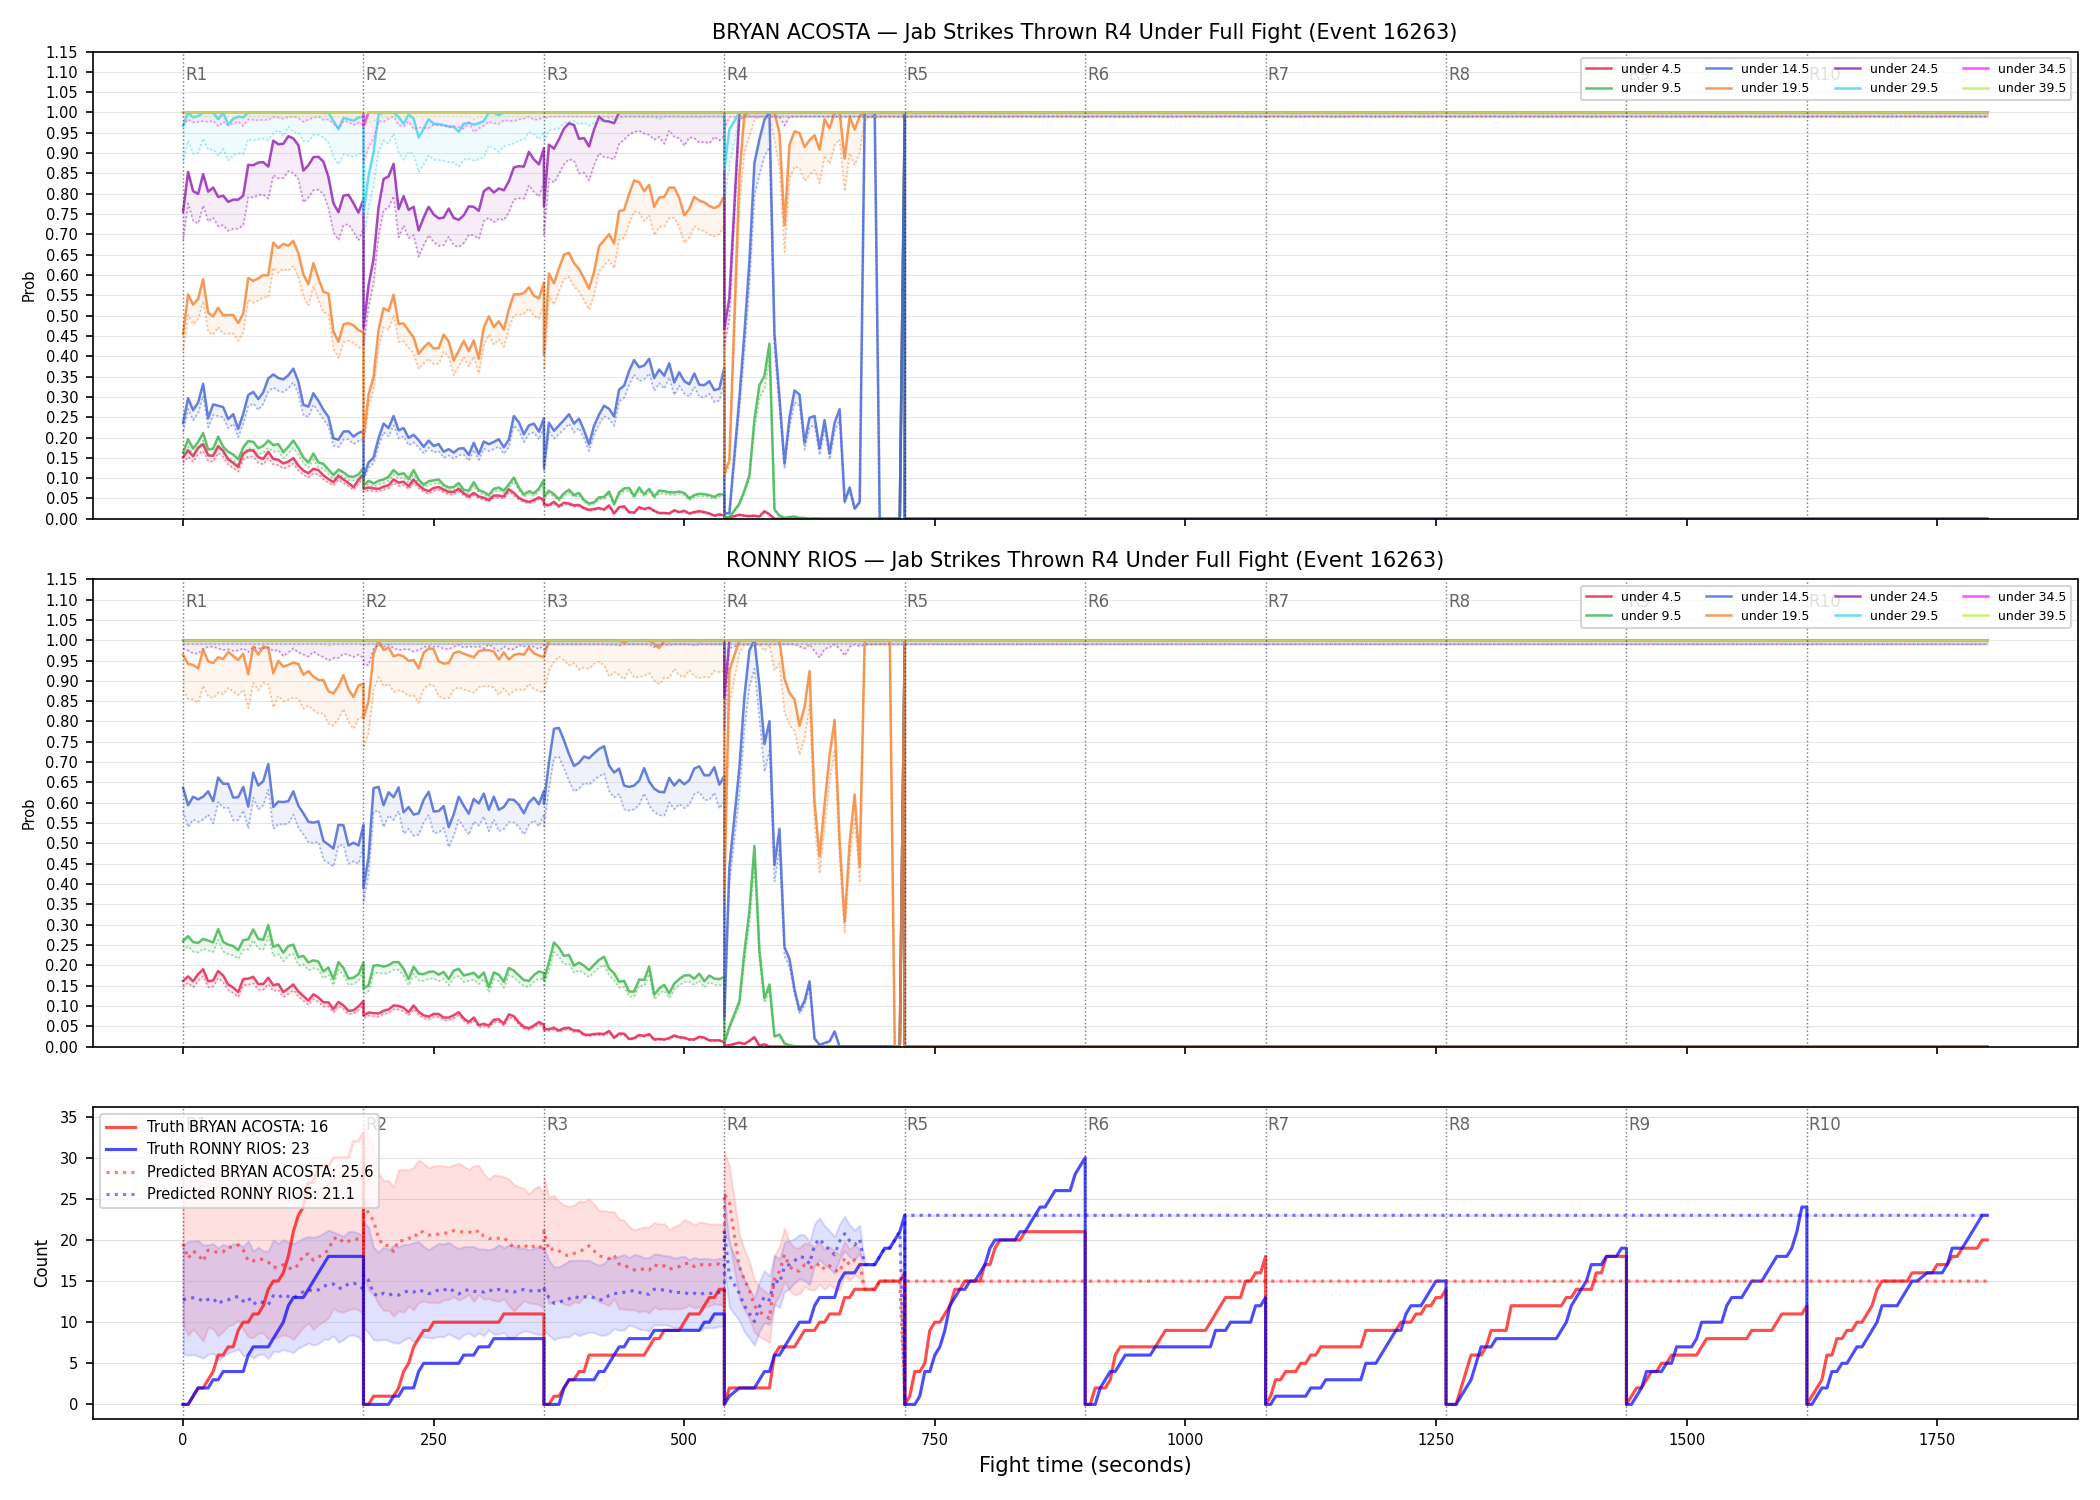The height and width of the screenshot is (1500, 2100).
Task: Click the '0.50' y-tick of Ronny Rios chart
Action: tap(62, 843)
